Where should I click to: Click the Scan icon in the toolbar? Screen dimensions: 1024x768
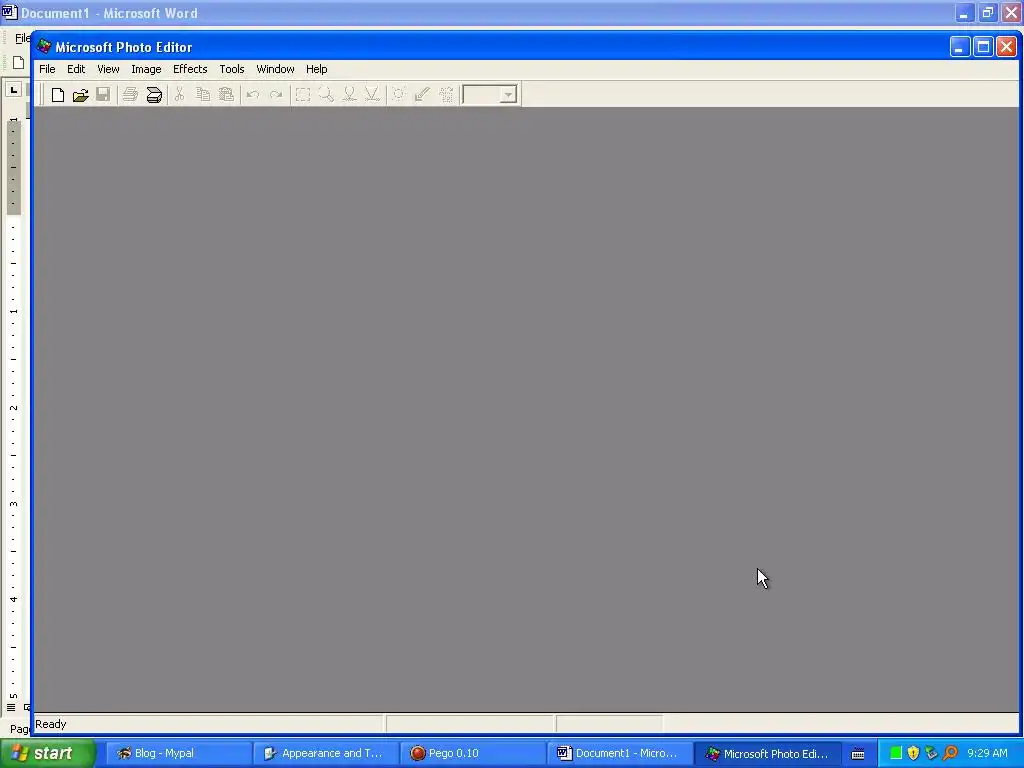pos(154,95)
